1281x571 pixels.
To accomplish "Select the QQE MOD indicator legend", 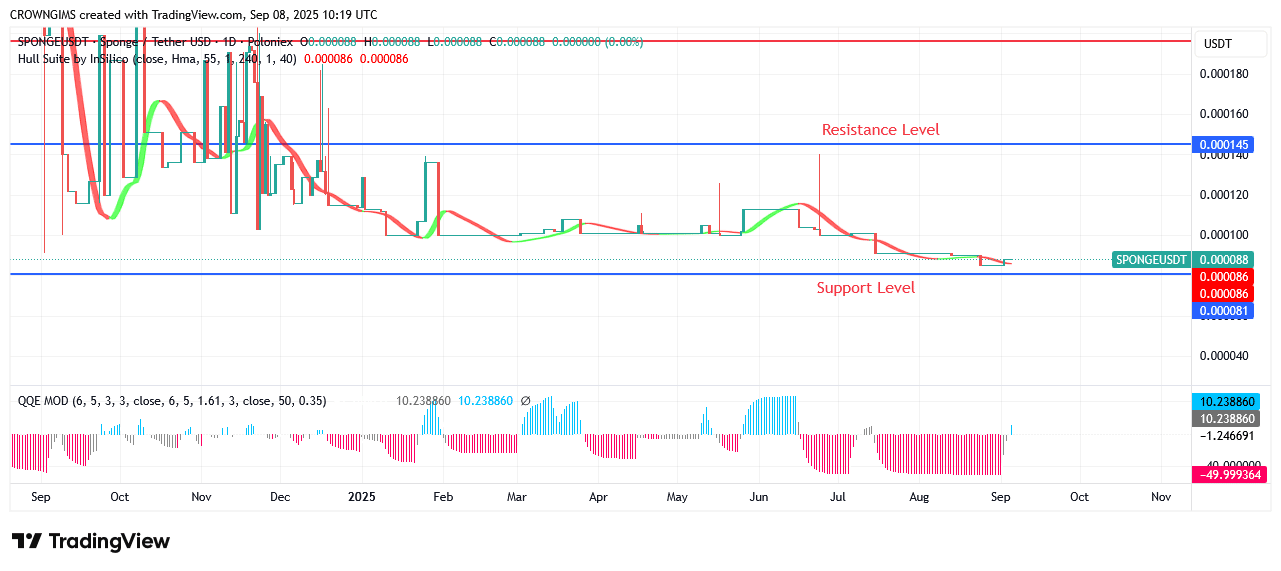I will coord(172,400).
